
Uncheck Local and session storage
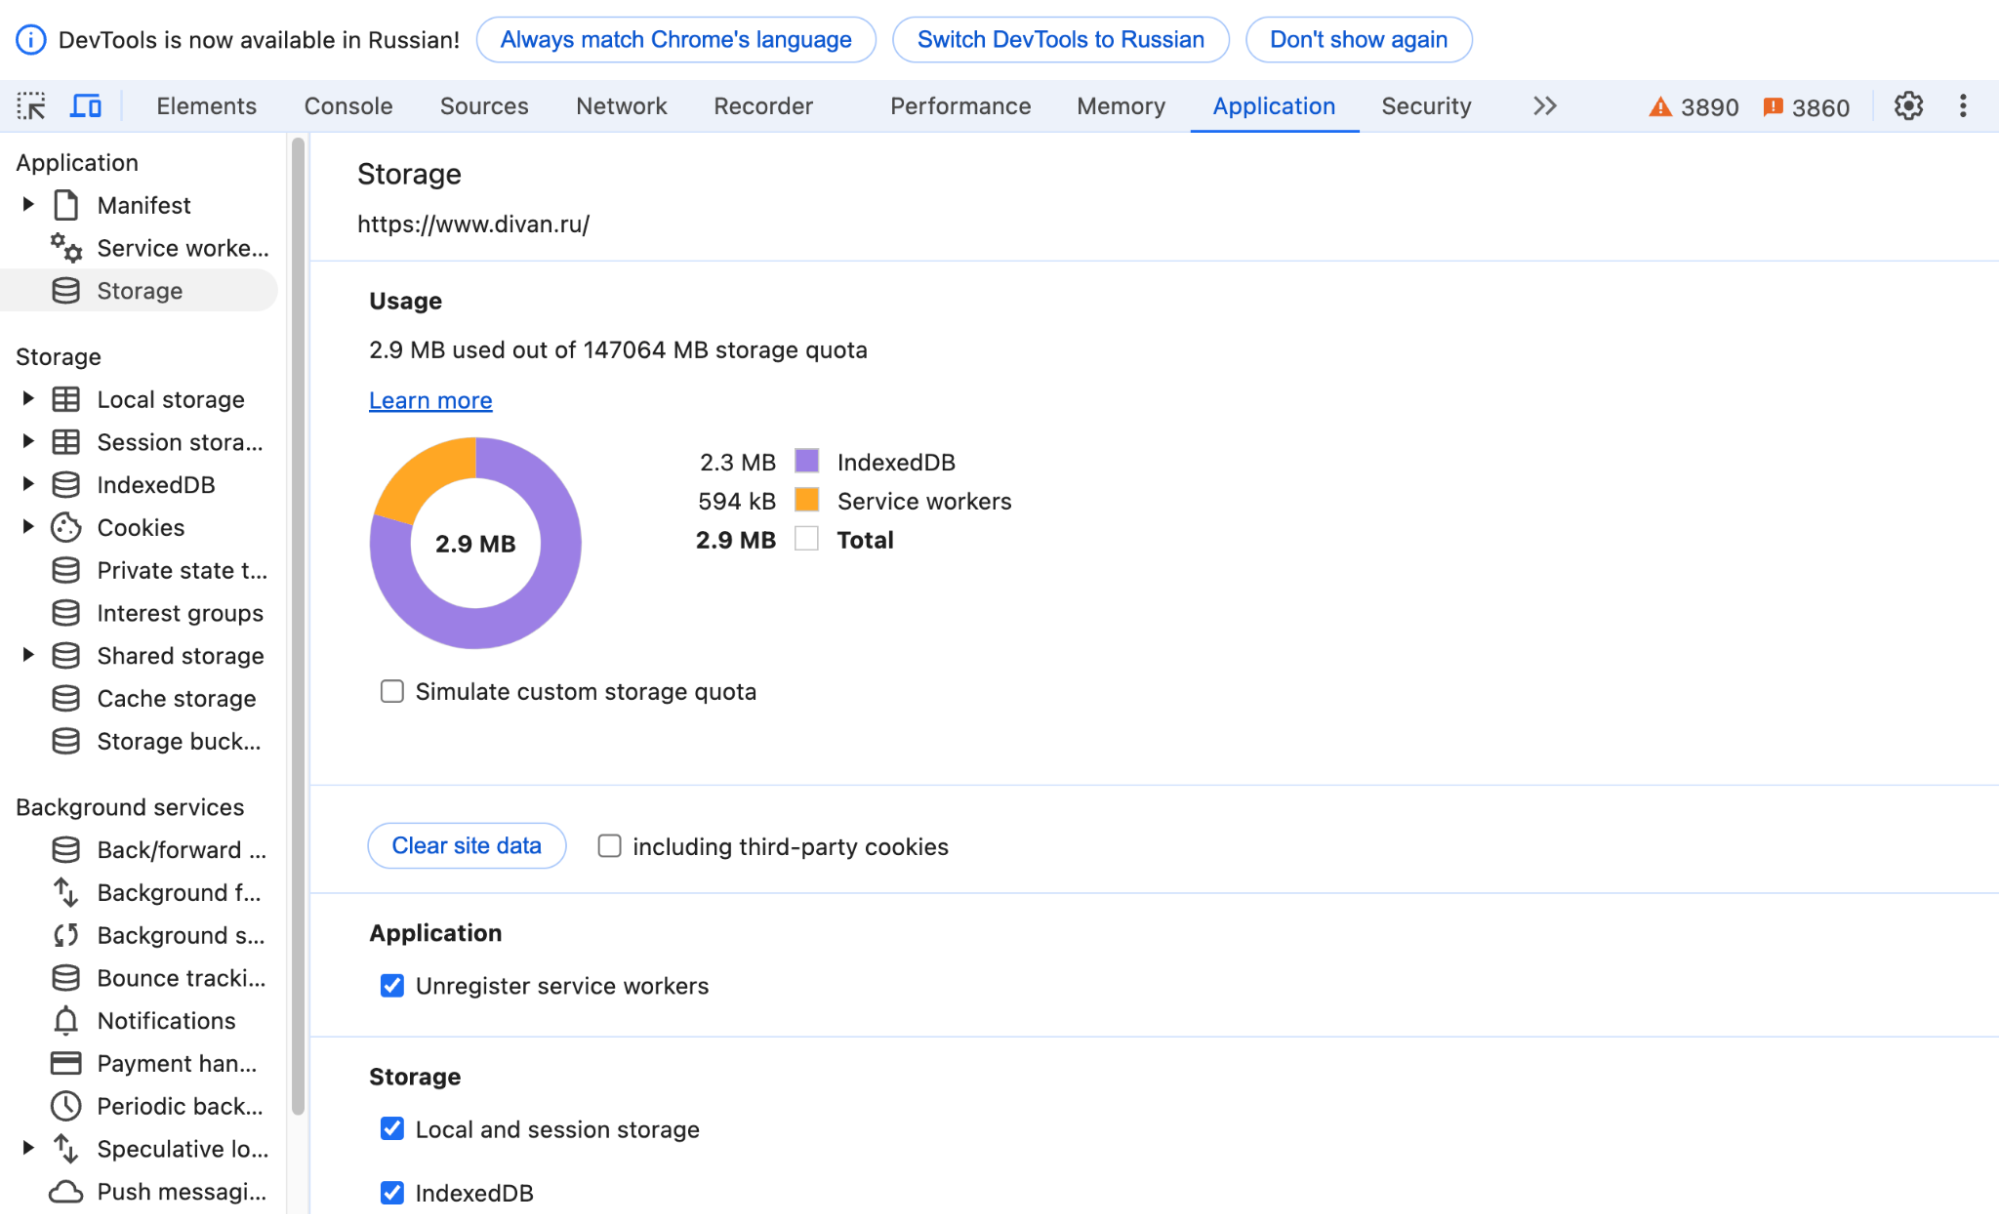392,1130
